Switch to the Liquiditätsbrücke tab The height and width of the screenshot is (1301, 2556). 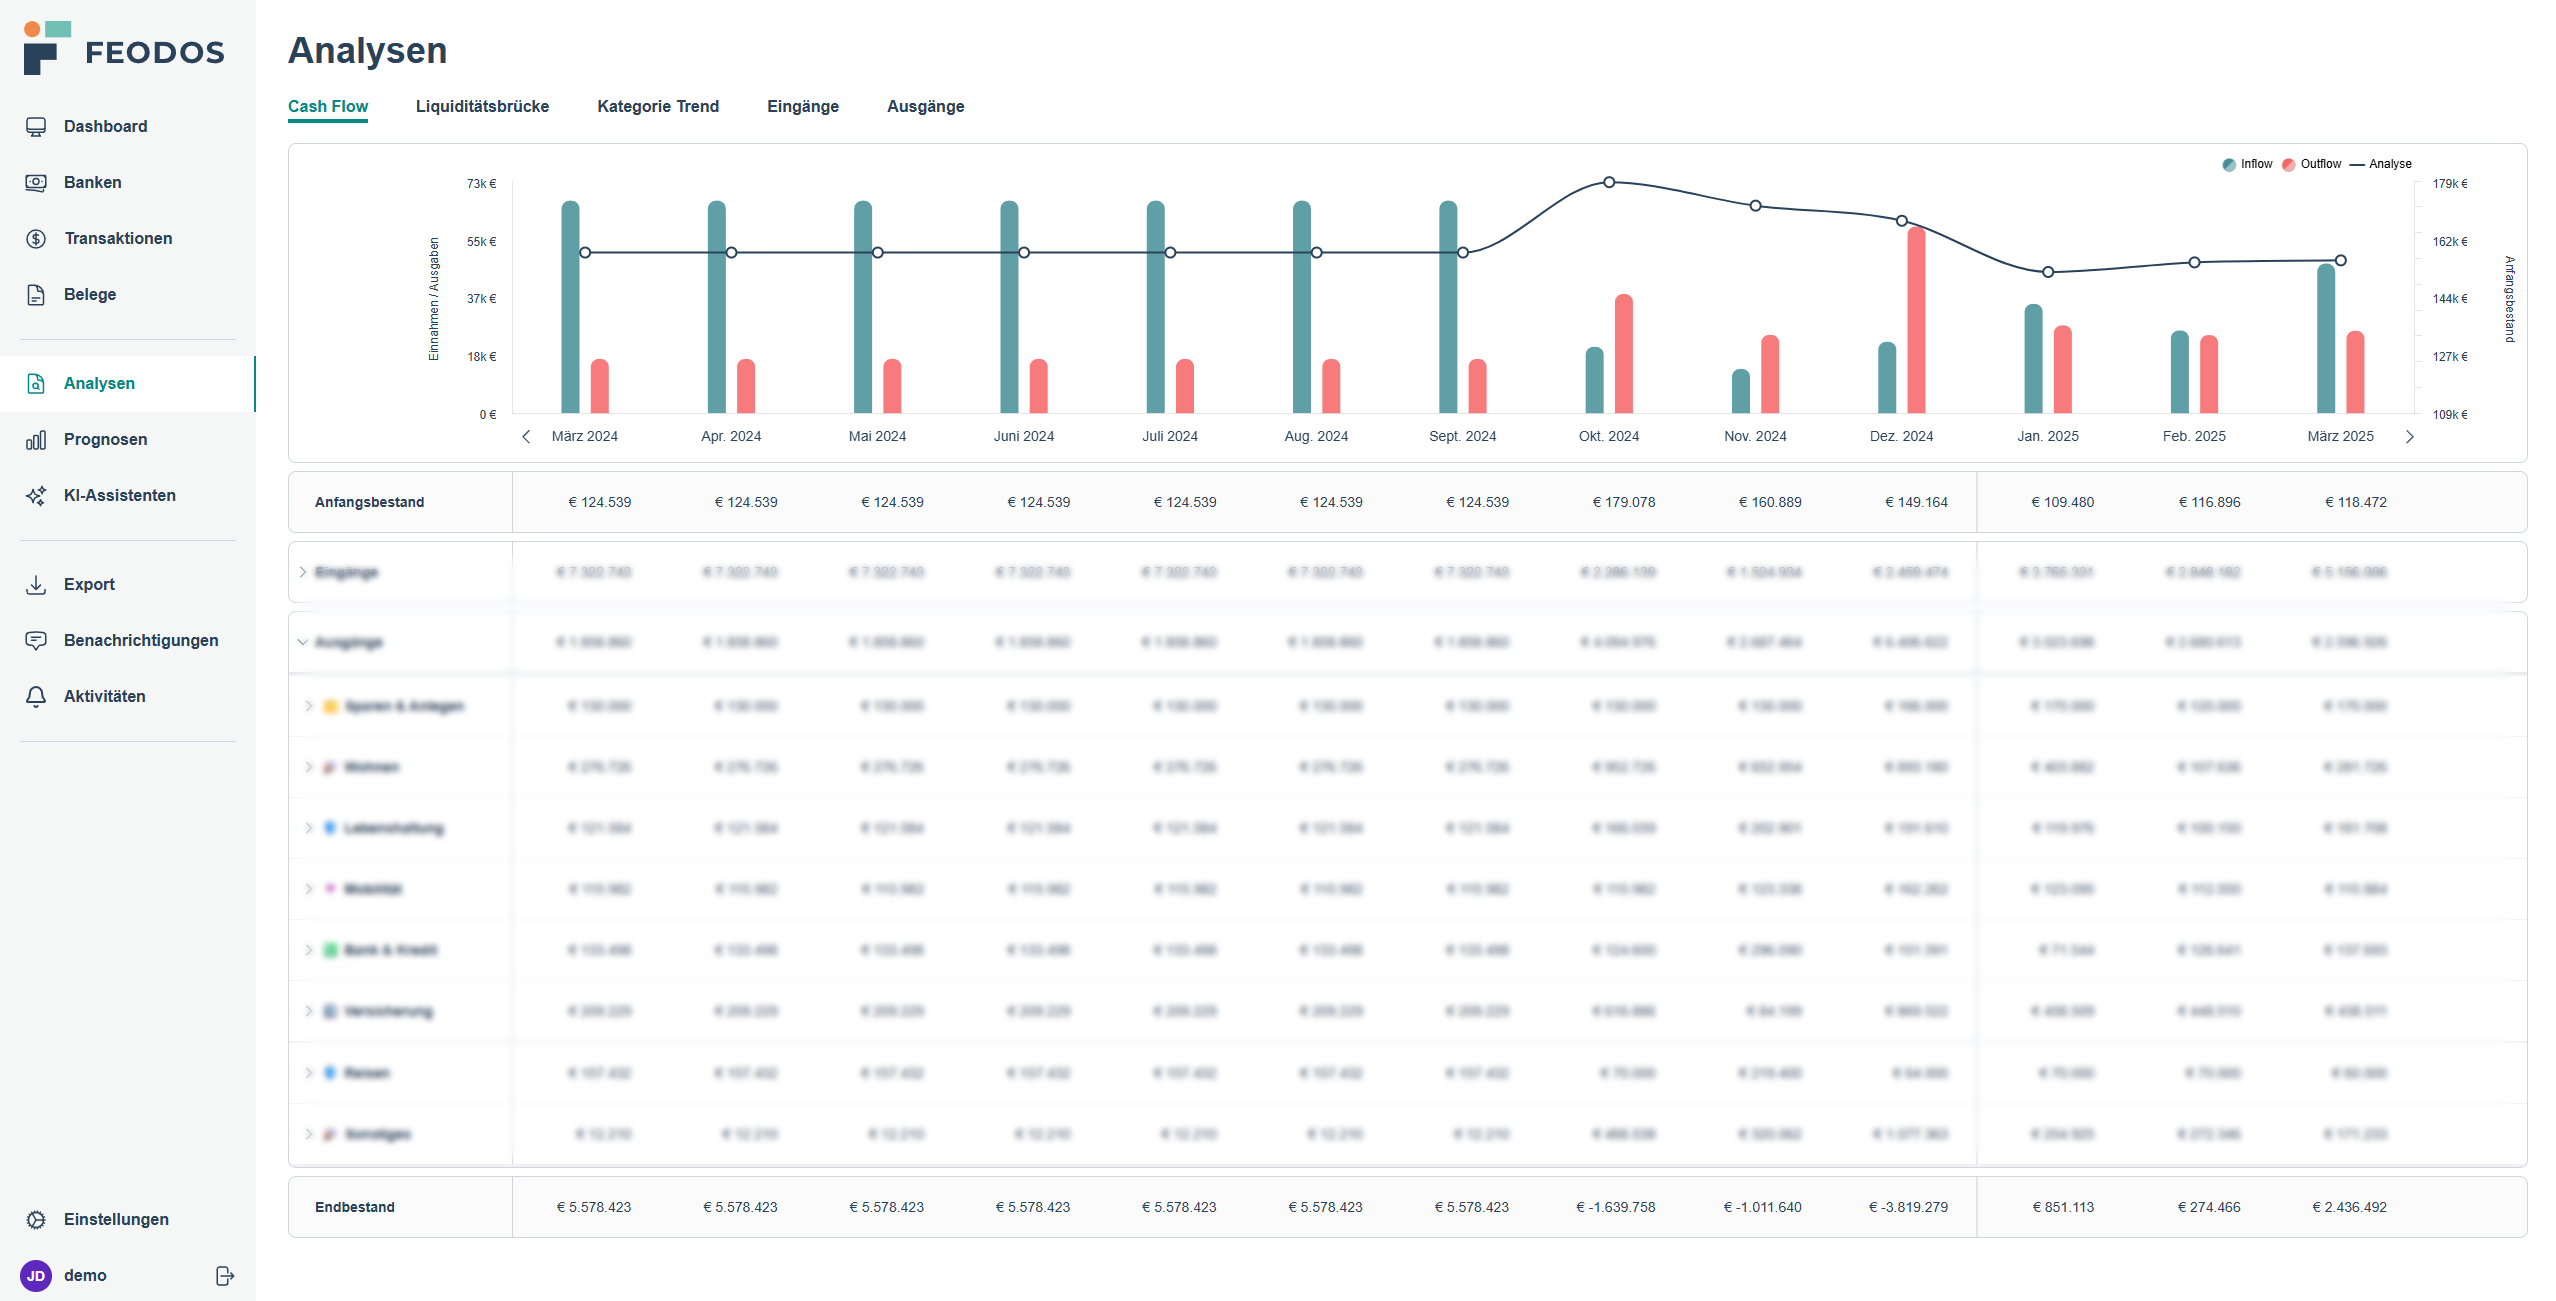(482, 106)
